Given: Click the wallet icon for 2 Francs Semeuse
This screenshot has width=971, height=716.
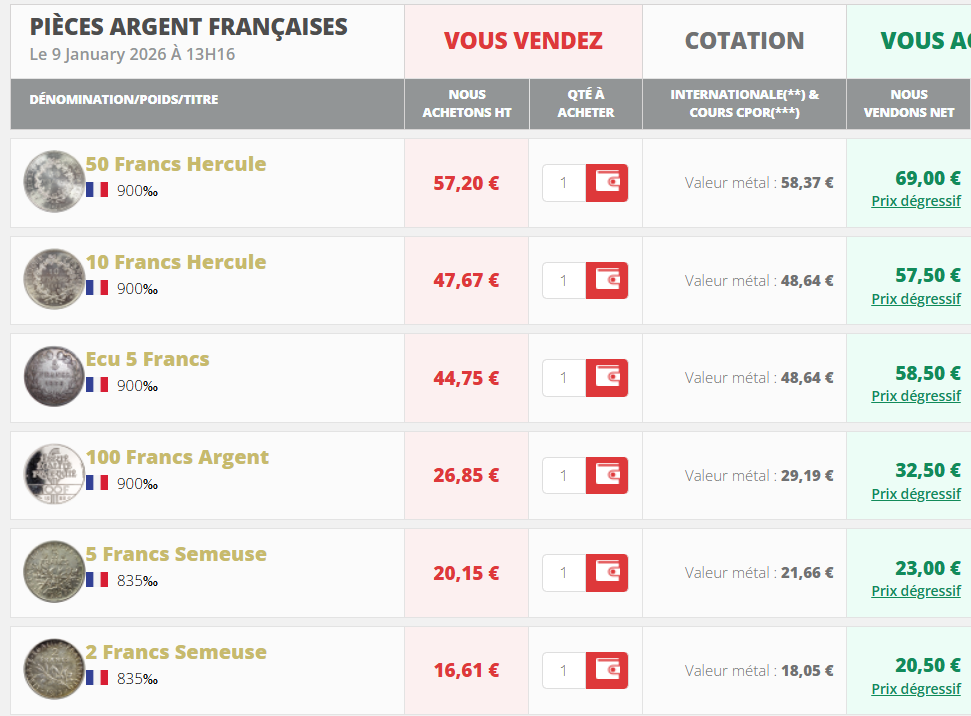Looking at the screenshot, I should coord(606,670).
